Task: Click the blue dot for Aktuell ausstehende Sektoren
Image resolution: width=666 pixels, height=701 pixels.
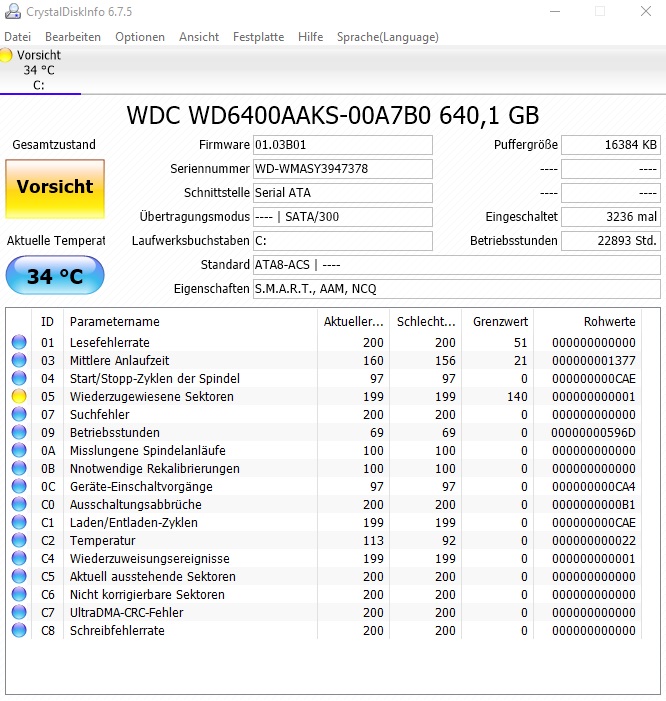Action: click(19, 576)
